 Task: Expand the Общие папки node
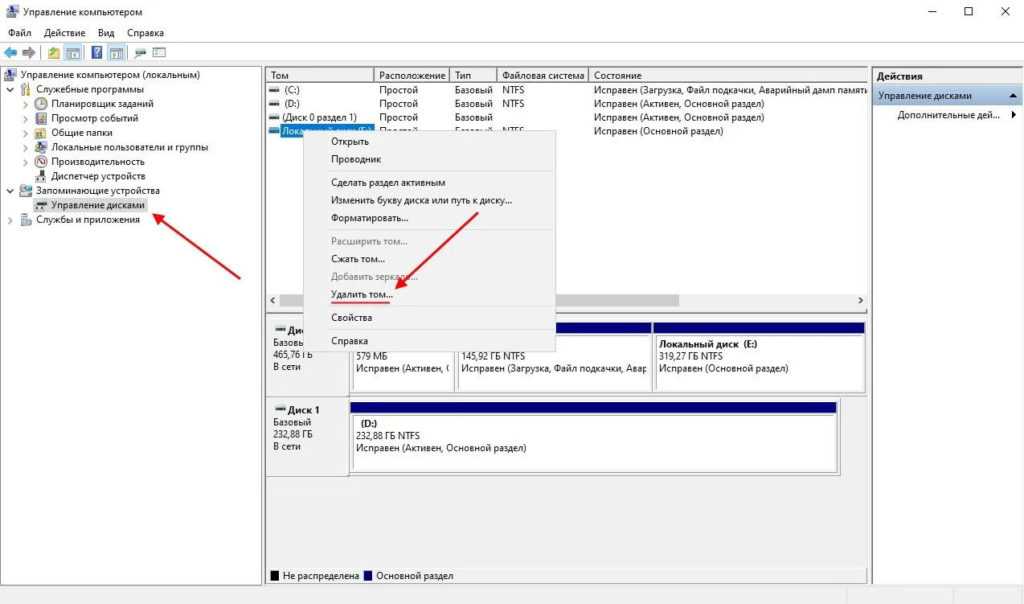tap(25, 133)
